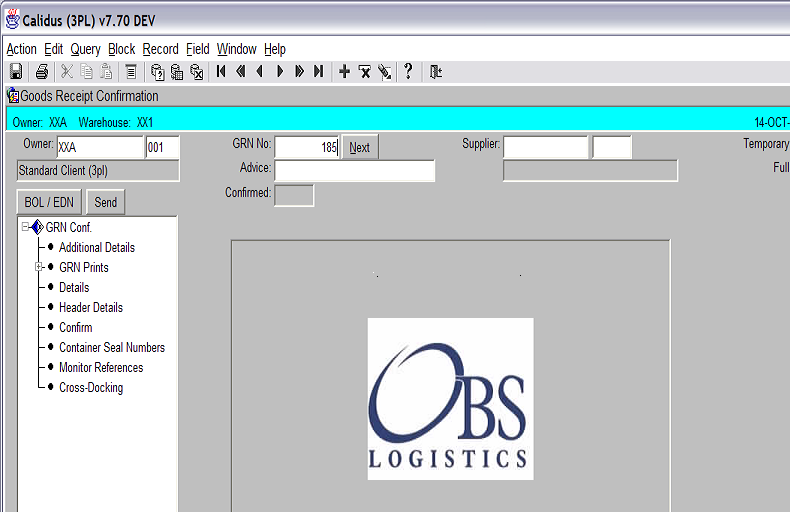Click the Help question mark icon

coord(408,71)
